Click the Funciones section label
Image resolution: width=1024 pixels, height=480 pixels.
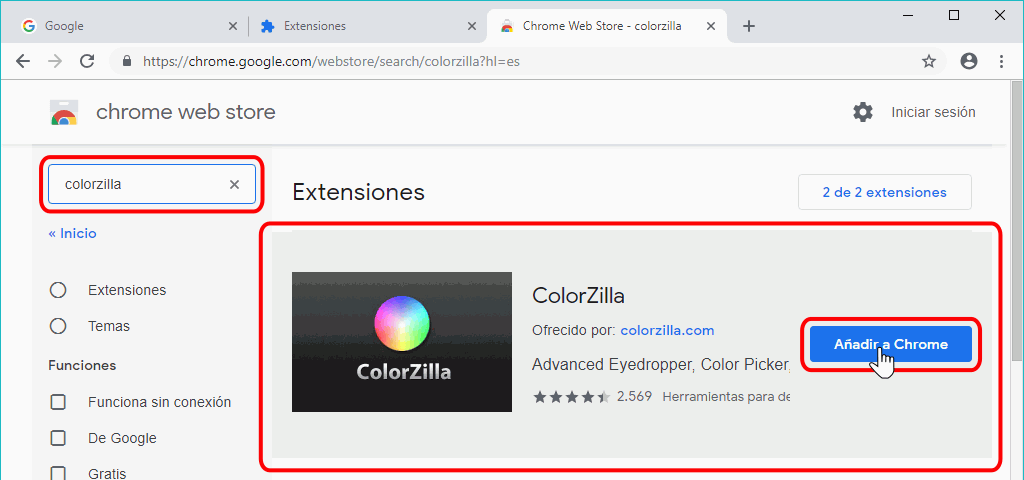coord(82,365)
